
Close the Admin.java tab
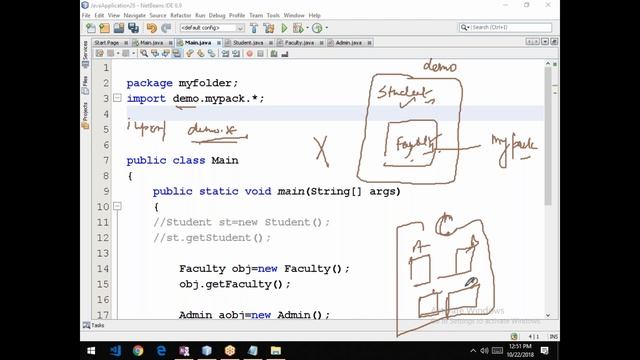[369, 42]
